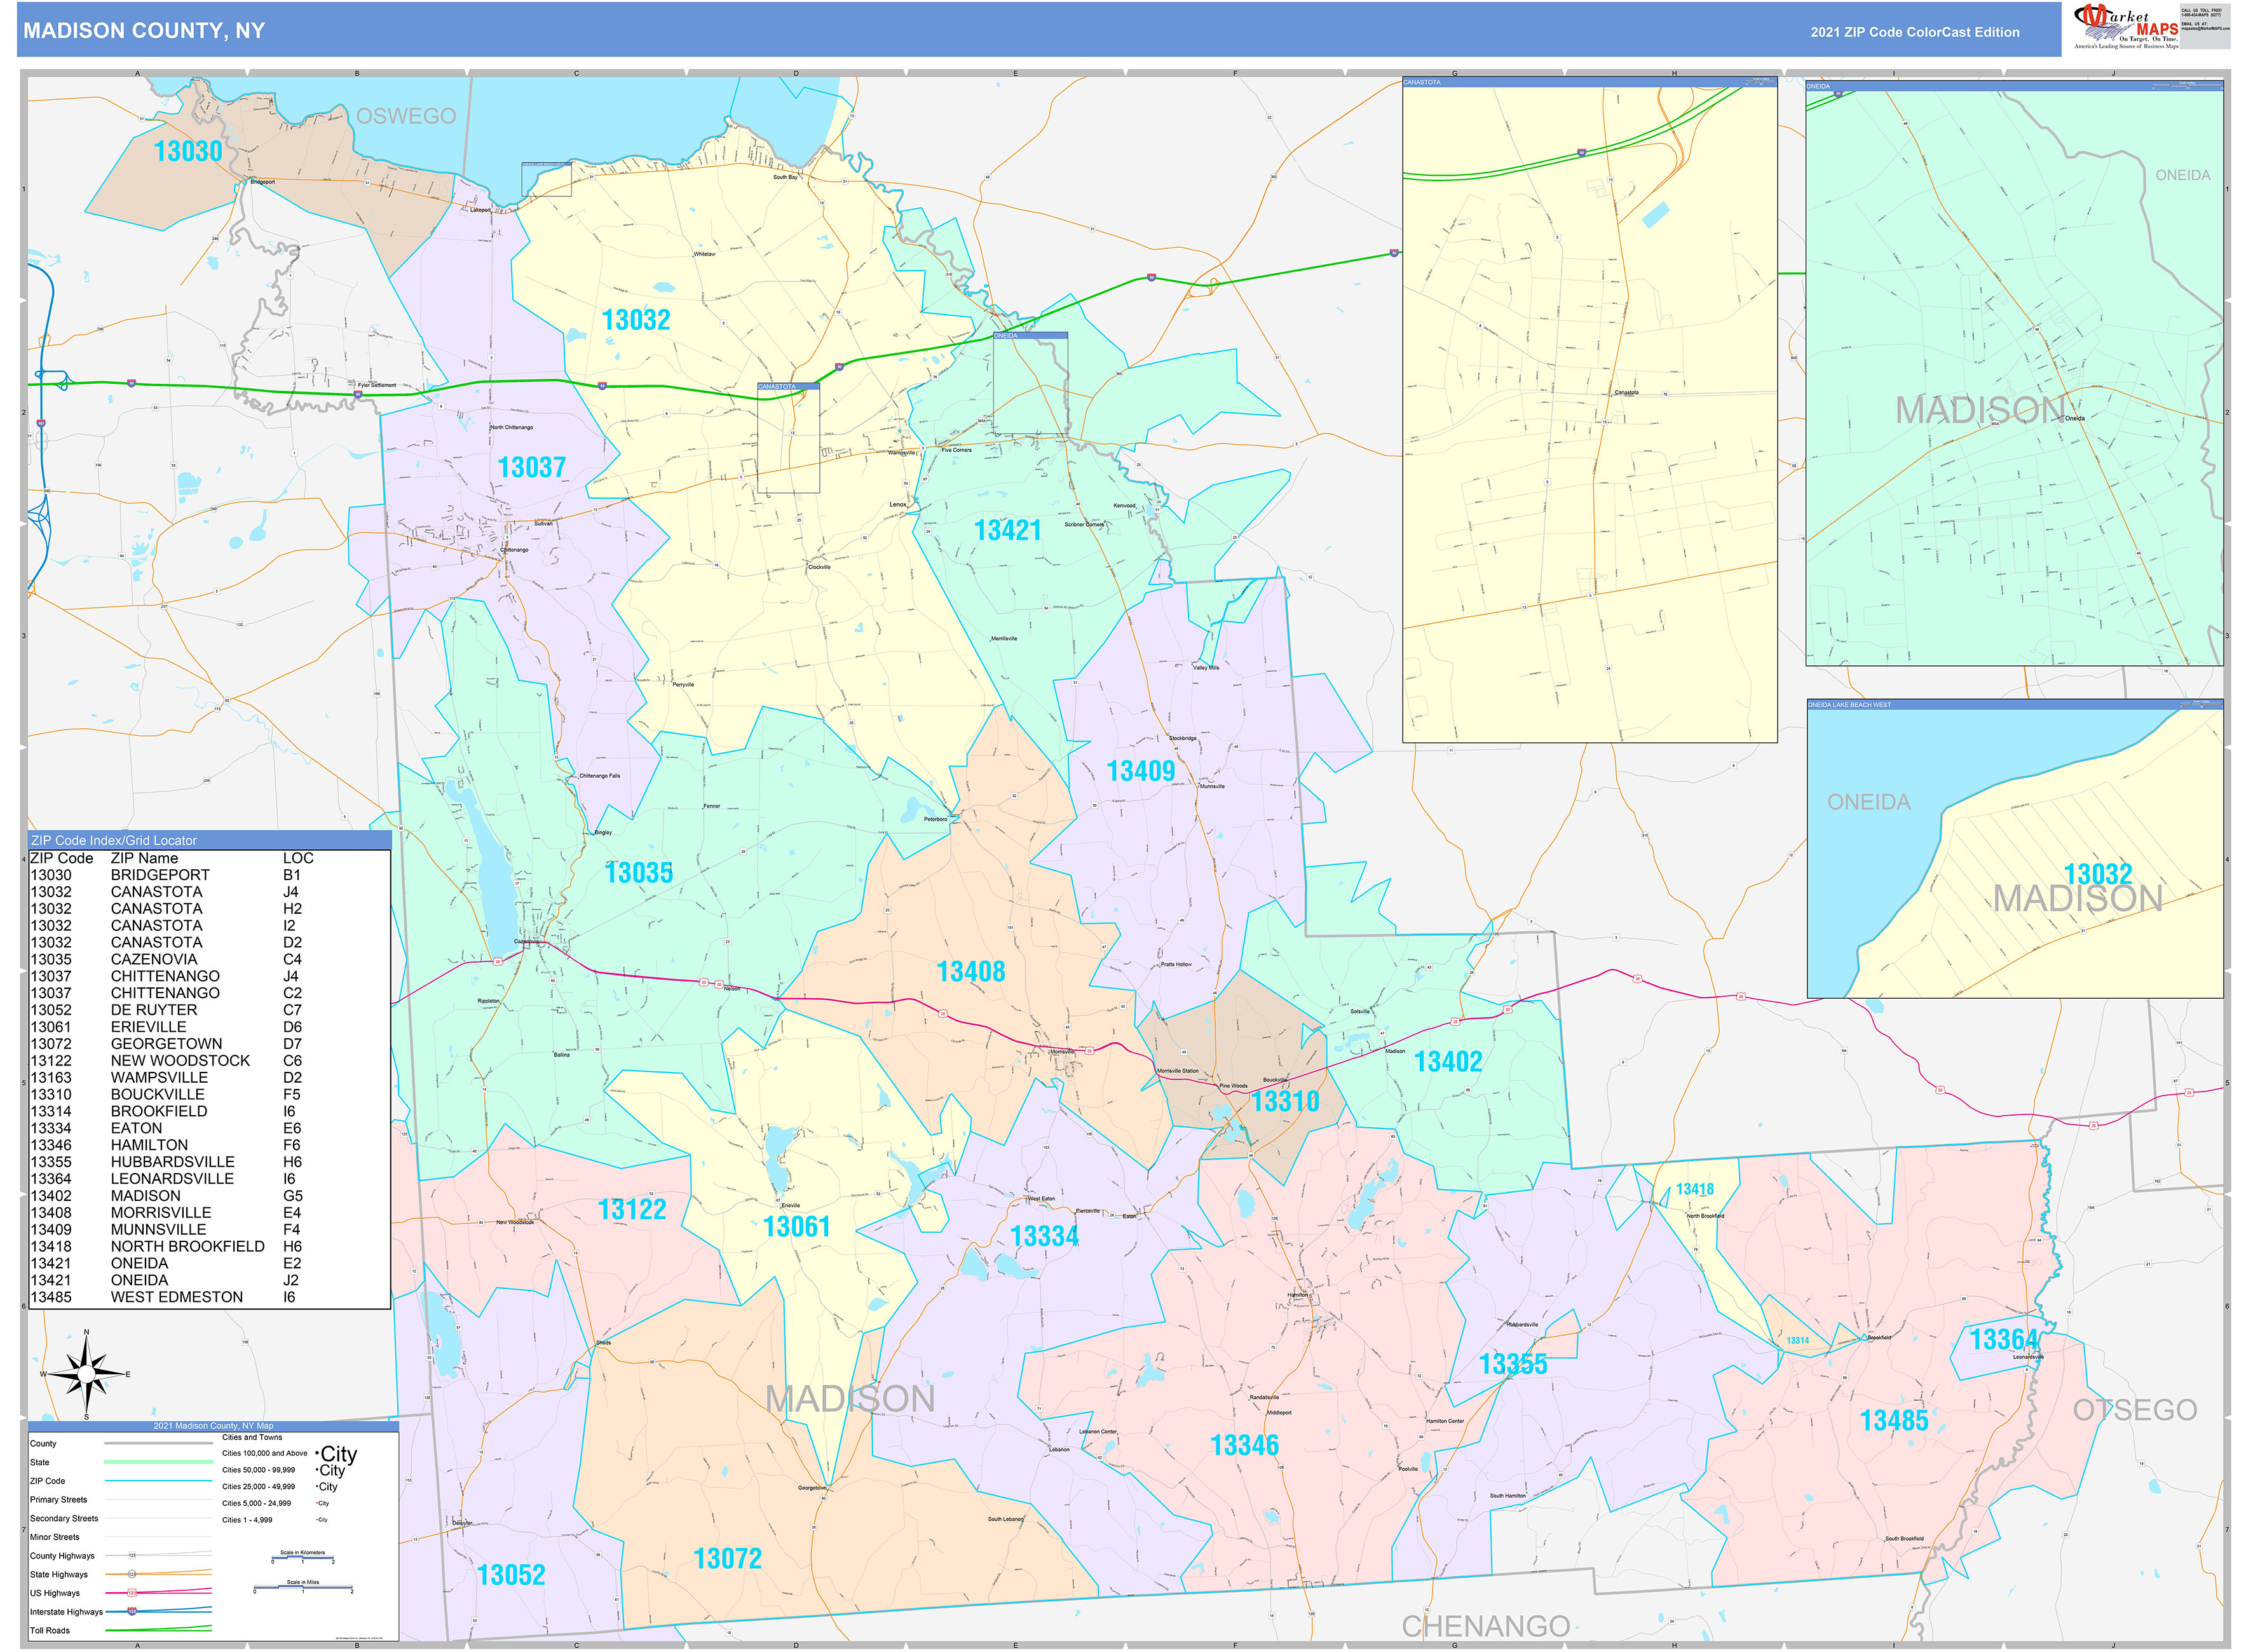
Task: Click the 2021 Madison County, NY Map legend title
Action: (212, 1426)
